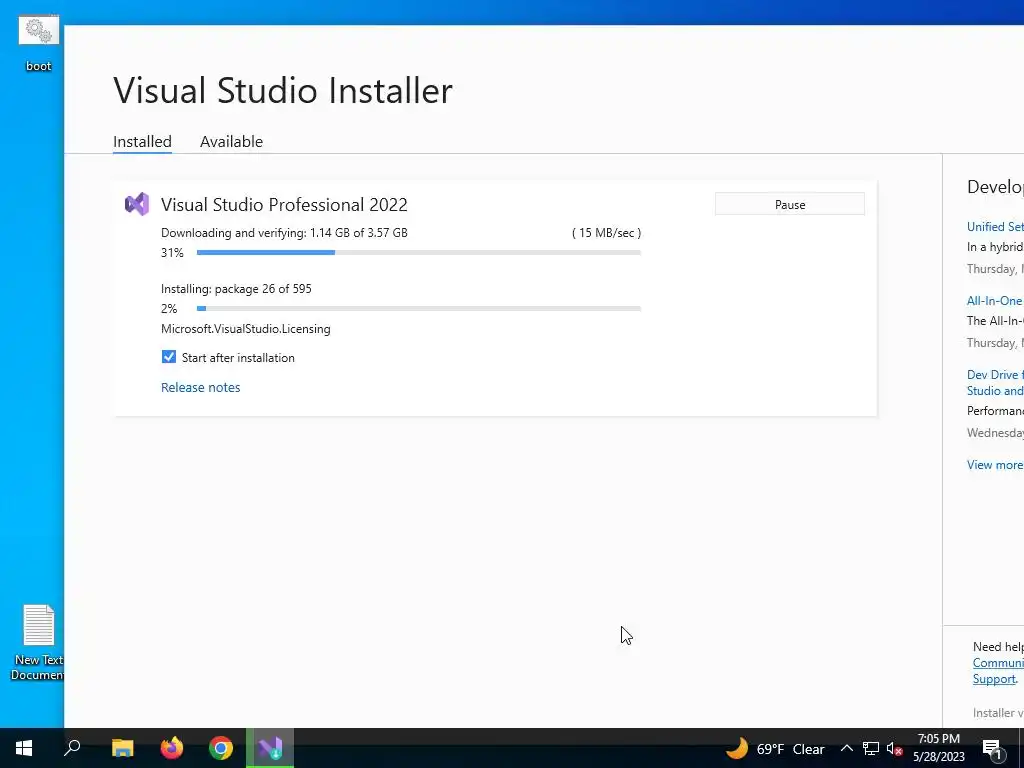Open the Dev Drive news link

[x=995, y=383]
